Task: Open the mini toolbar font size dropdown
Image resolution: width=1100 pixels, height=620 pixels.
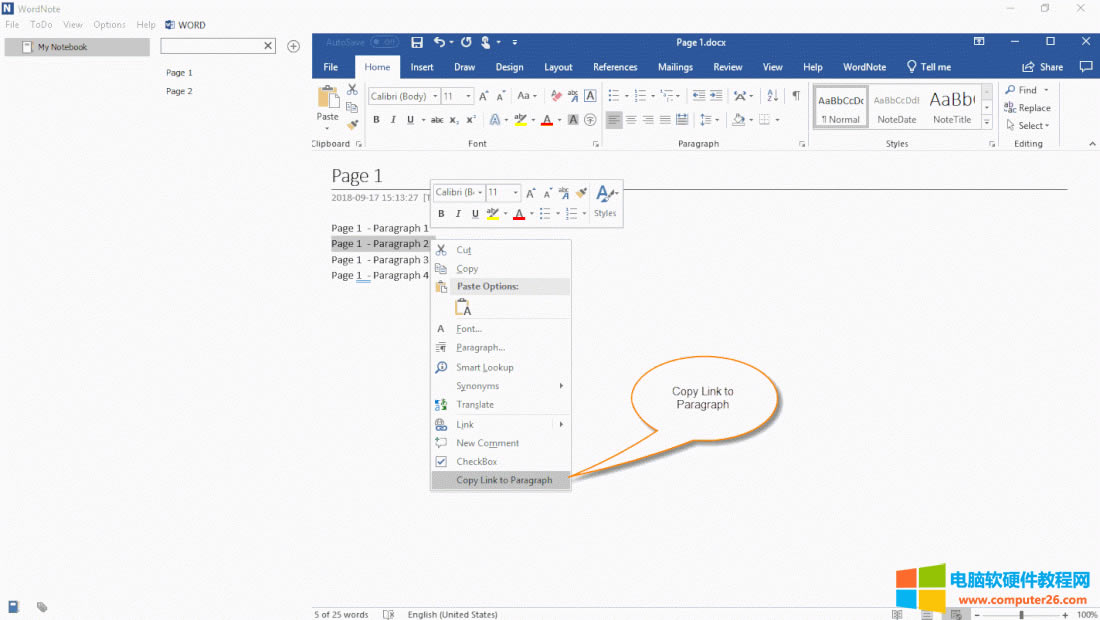Action: [x=516, y=193]
